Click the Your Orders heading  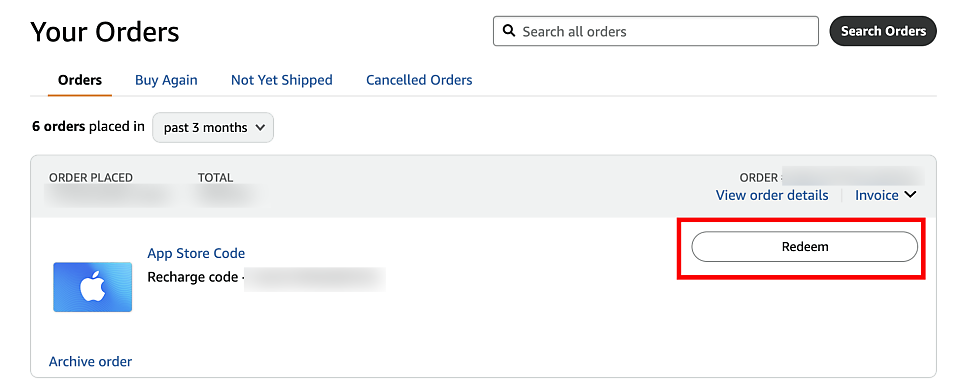click(105, 31)
